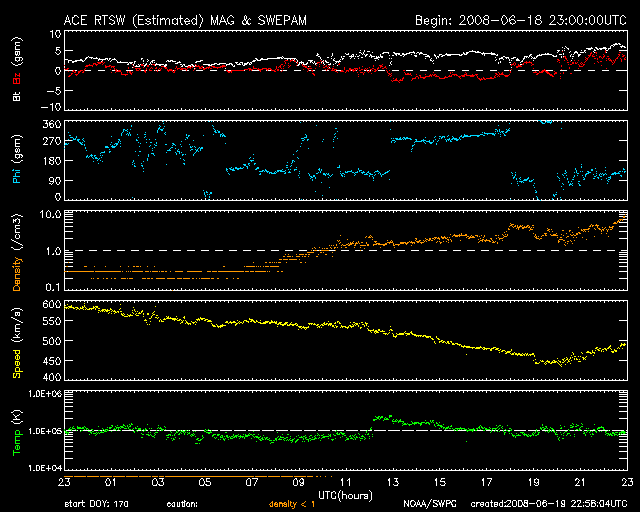Screen dimensions: 640x512
Task: Click the 'Temp (K)' axis label
Action: pos(17,432)
